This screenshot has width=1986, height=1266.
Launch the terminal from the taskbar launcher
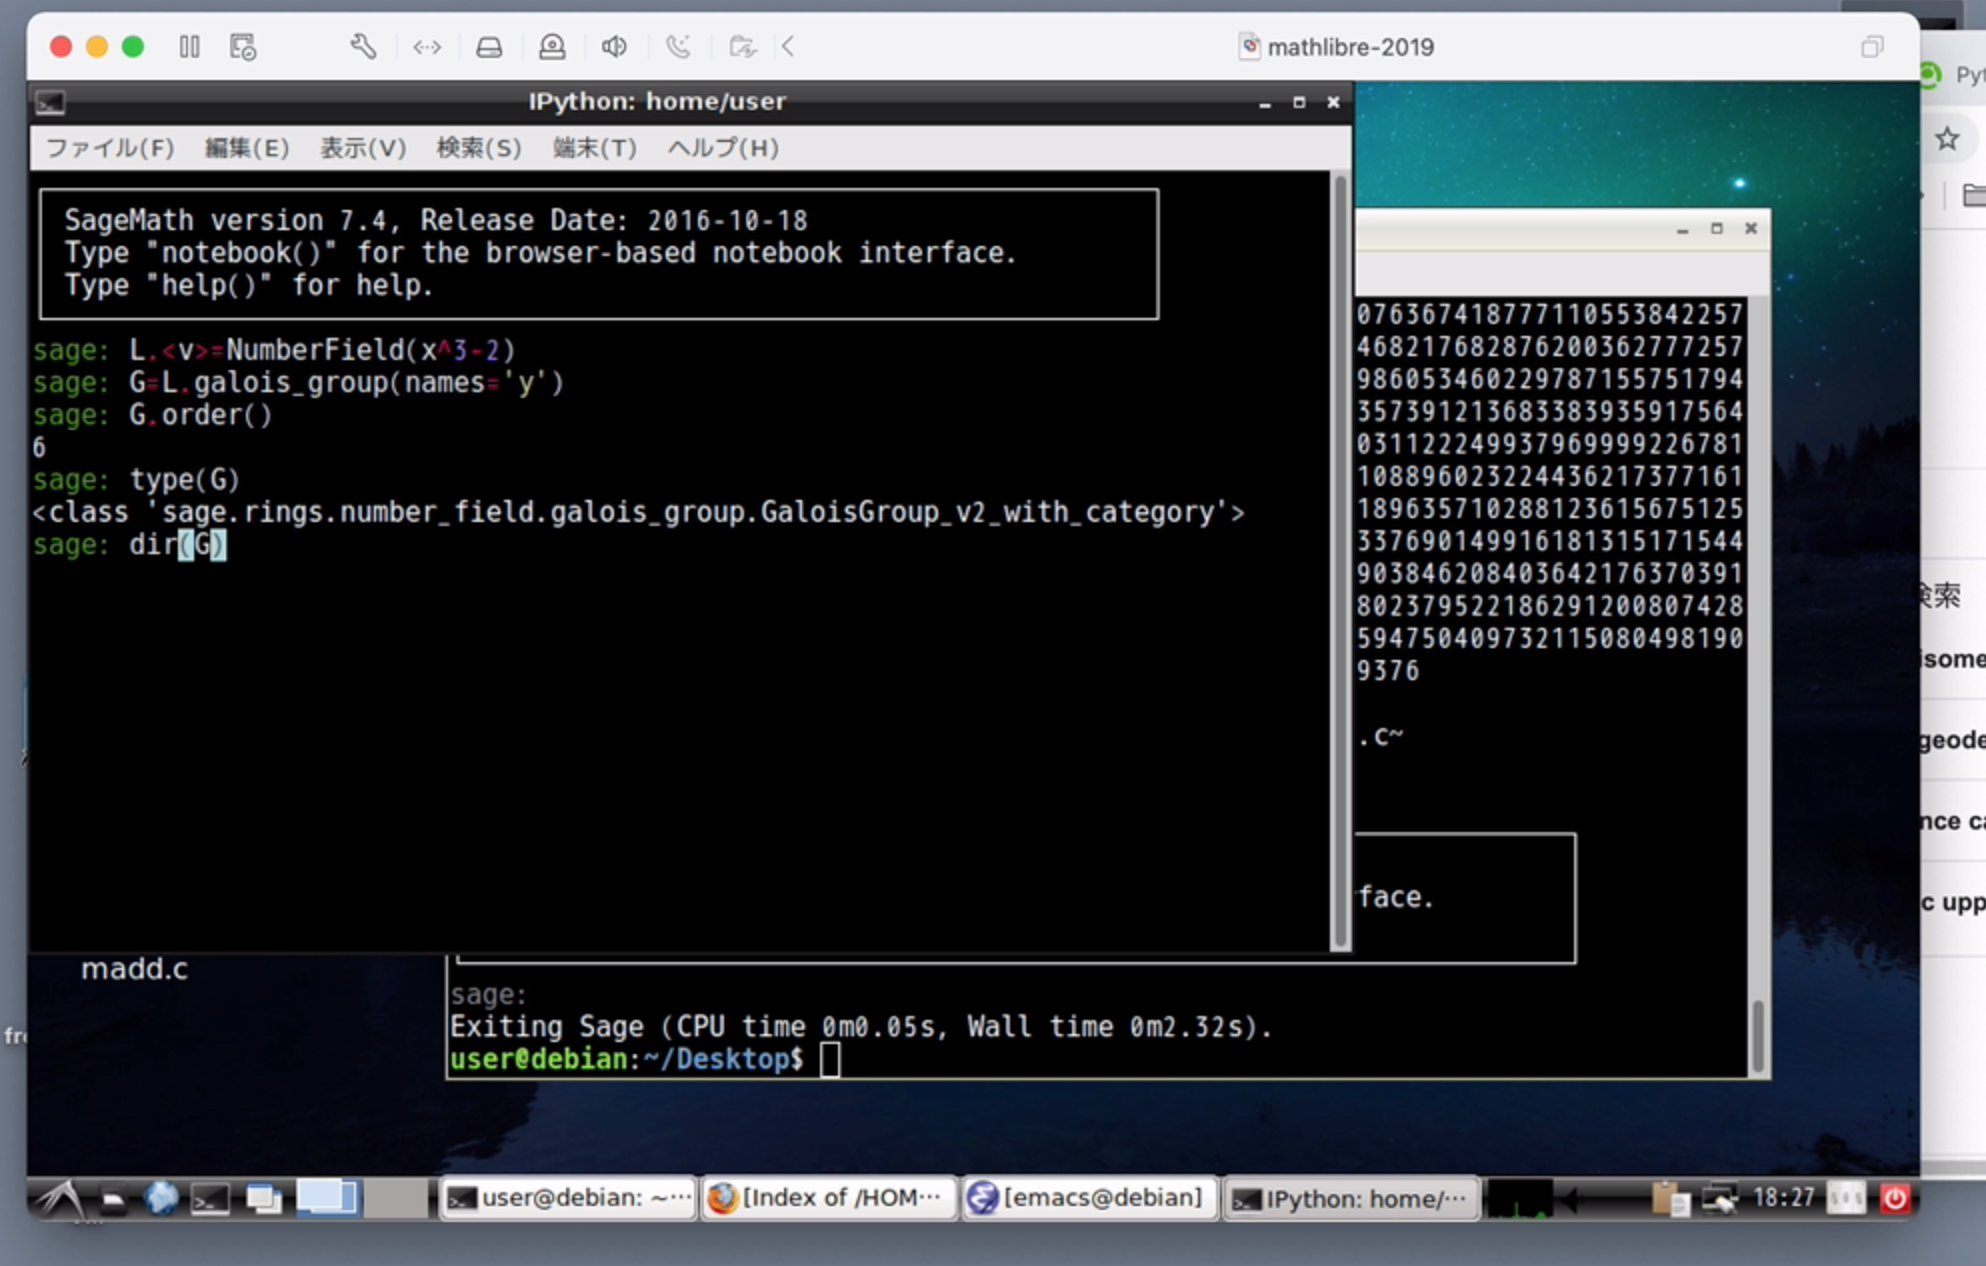(210, 1198)
